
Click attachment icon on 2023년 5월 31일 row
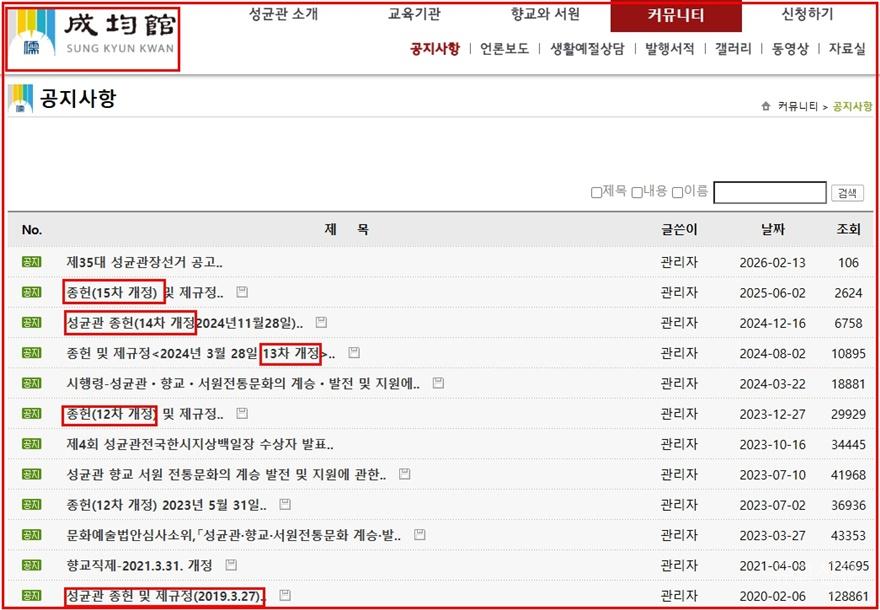pyautogui.click(x=285, y=504)
